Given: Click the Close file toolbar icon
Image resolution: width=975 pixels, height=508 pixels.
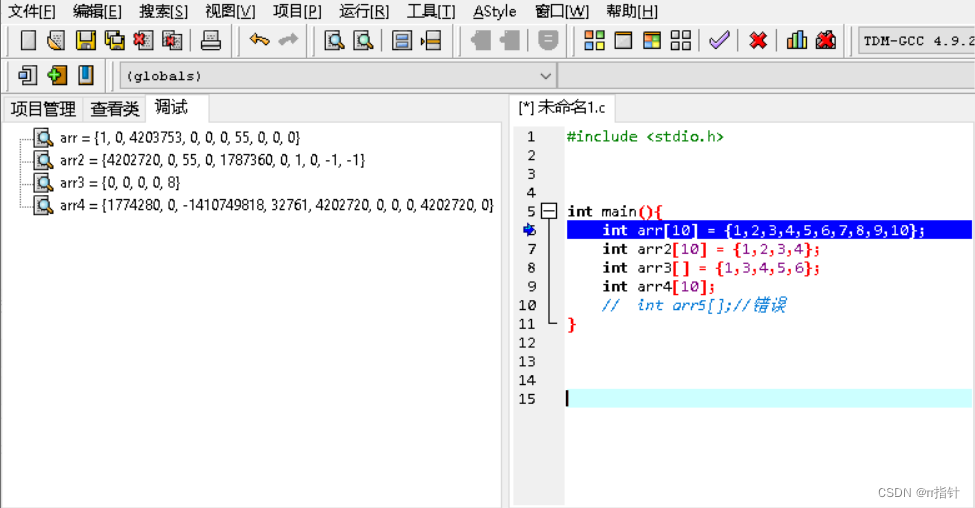Looking at the screenshot, I should [143, 40].
